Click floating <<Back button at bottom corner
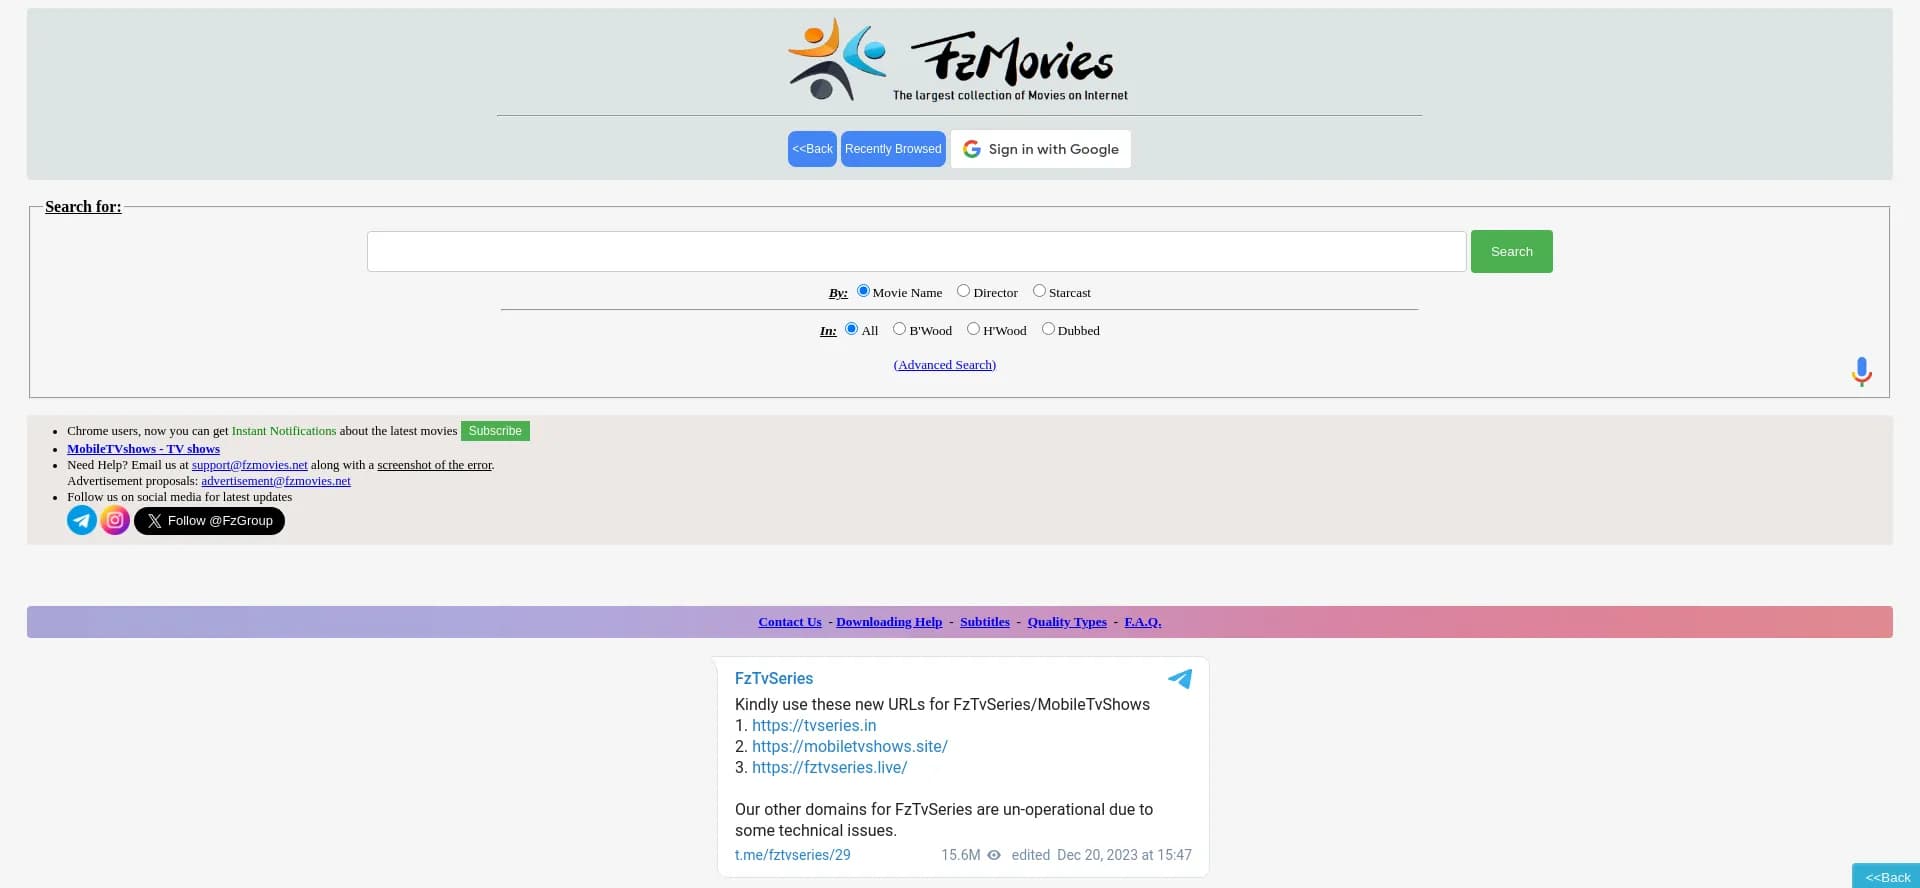Viewport: 1920px width, 888px height. [1887, 877]
